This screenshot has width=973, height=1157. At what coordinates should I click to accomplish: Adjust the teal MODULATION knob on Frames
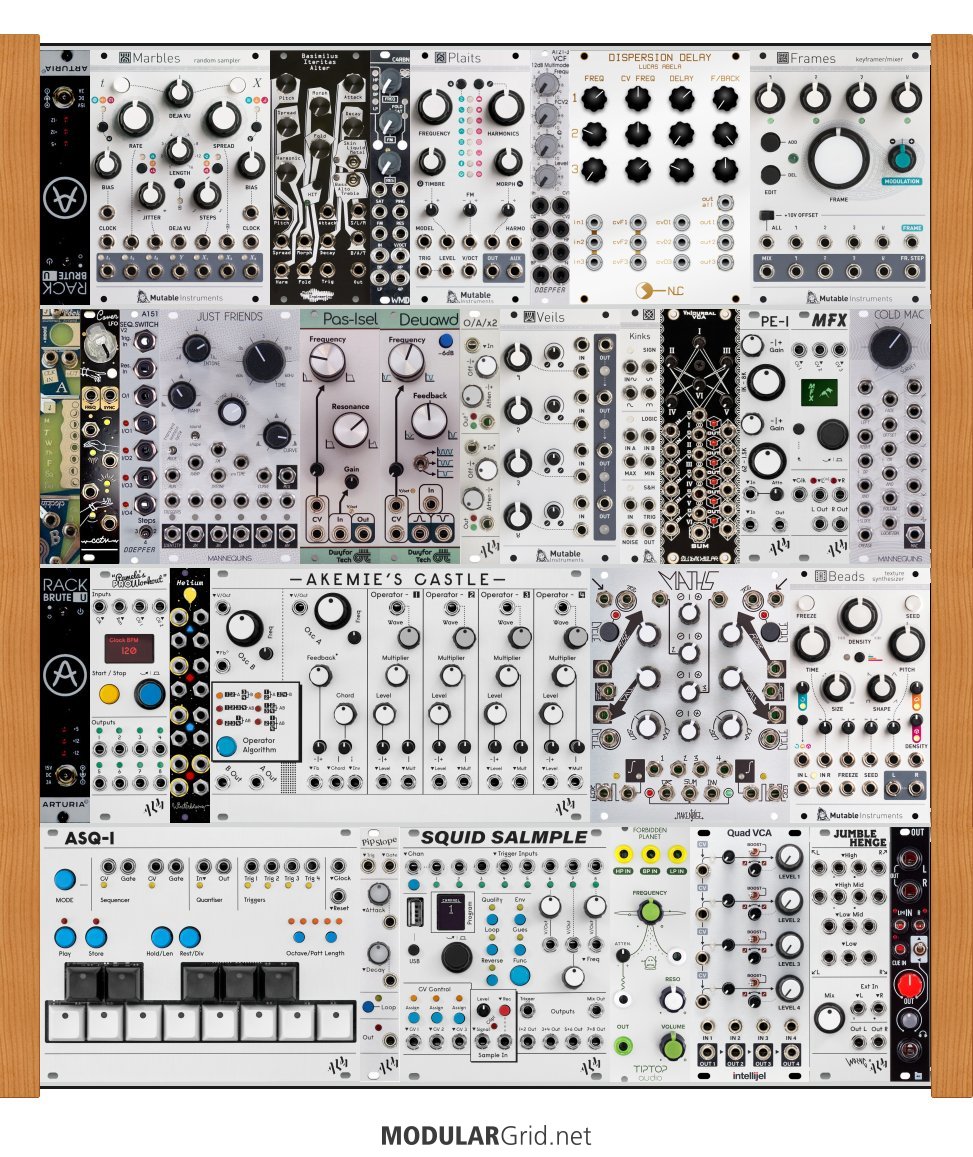pyautogui.click(x=902, y=157)
